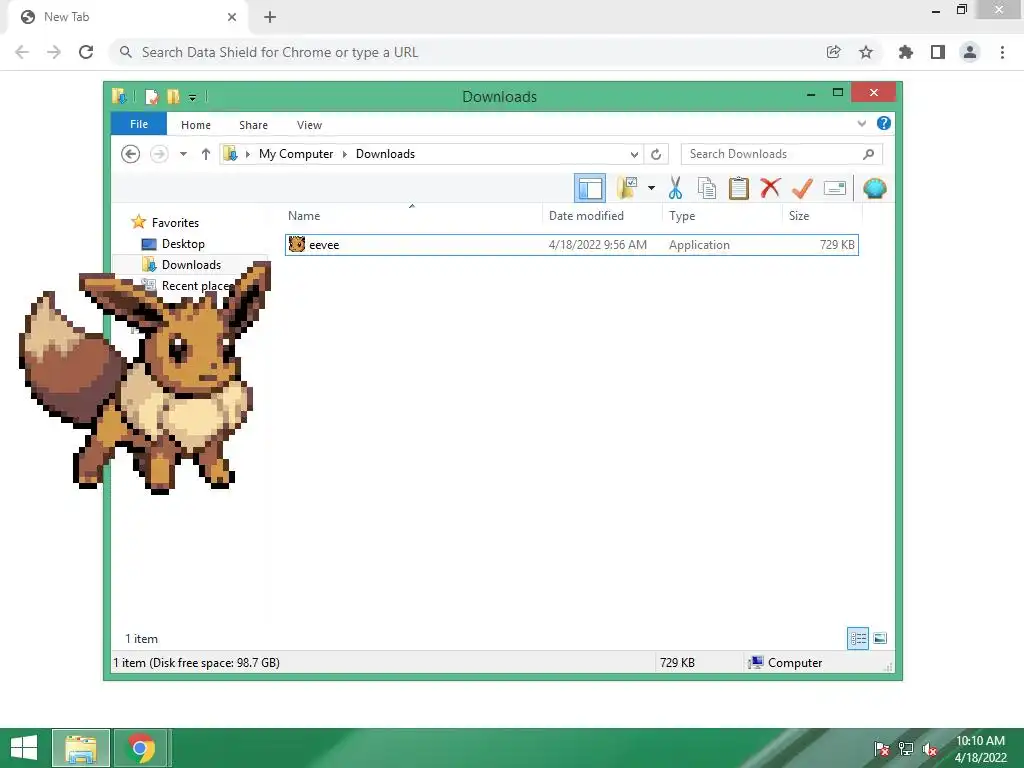Switch to the Share ribbon tab
The image size is (1024, 768).
coord(253,125)
